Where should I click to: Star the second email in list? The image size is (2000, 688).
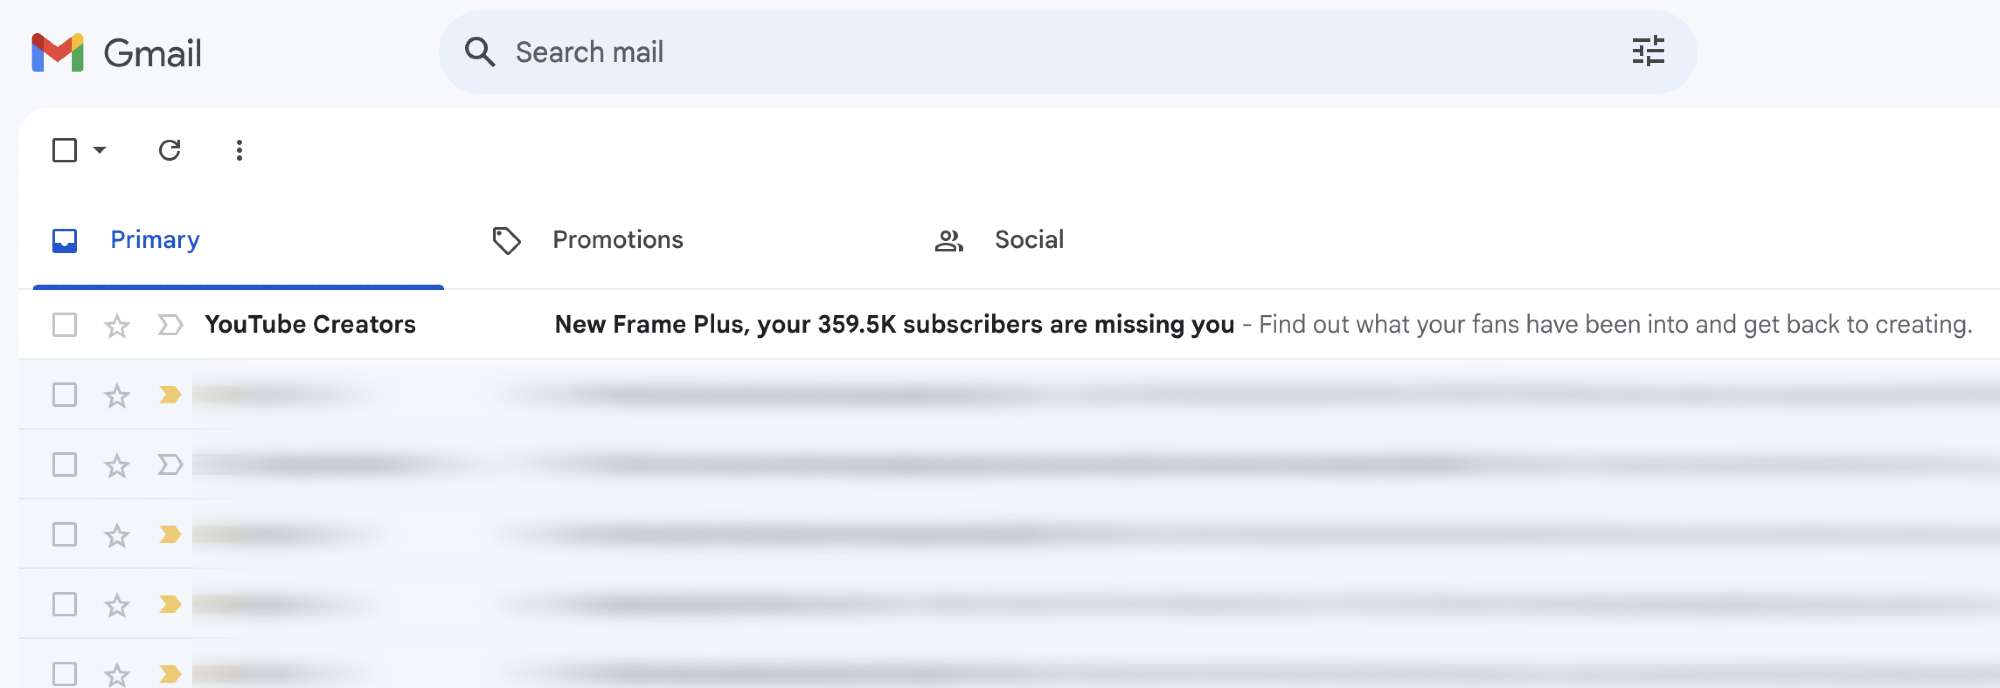coord(117,395)
